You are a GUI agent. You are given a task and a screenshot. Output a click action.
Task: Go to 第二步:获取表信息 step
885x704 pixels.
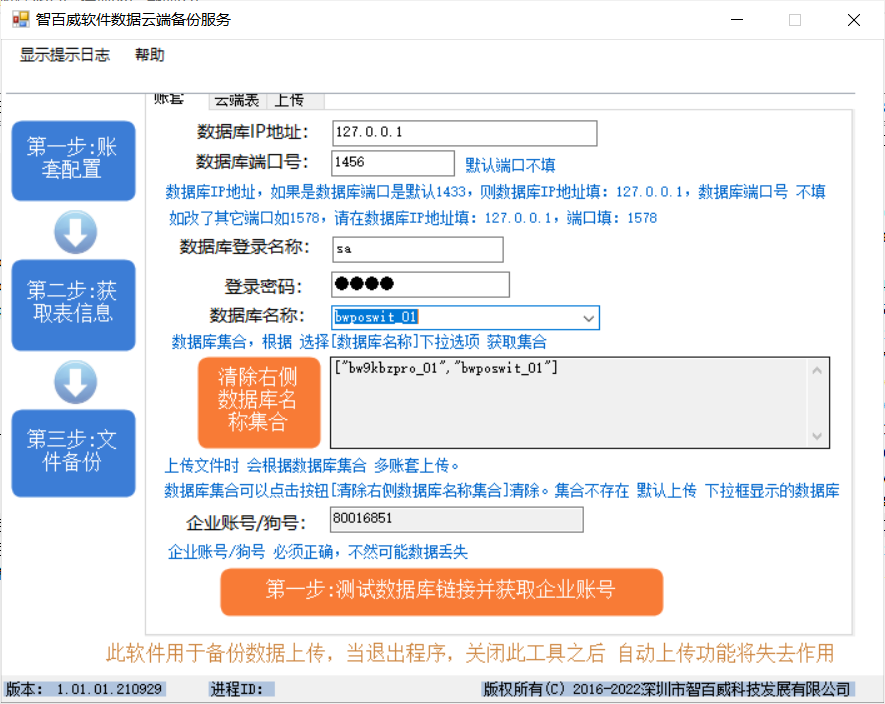click(73, 304)
